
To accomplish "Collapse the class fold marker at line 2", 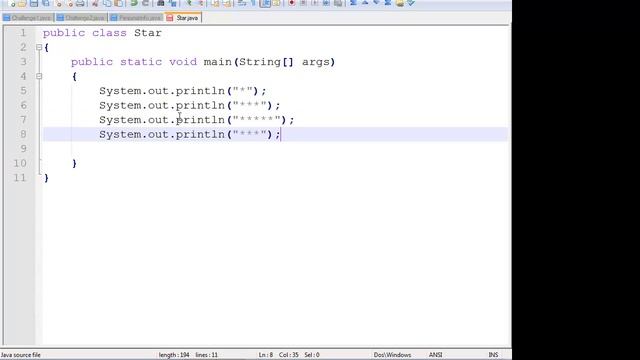I will (39, 47).
